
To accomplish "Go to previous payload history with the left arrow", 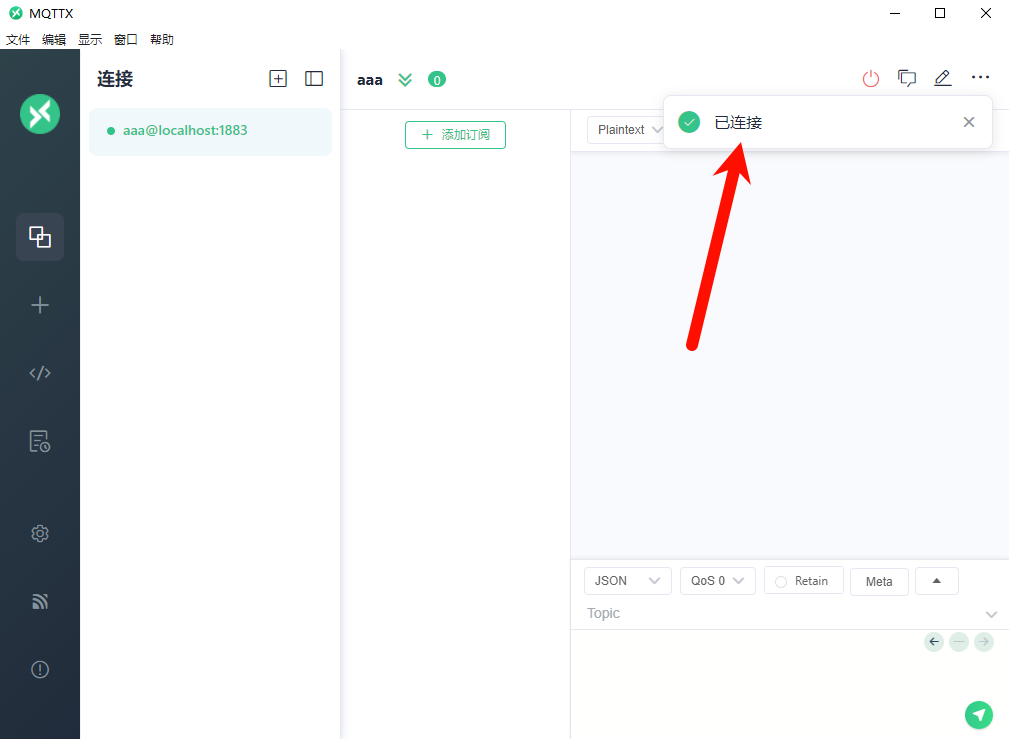I will click(x=934, y=642).
